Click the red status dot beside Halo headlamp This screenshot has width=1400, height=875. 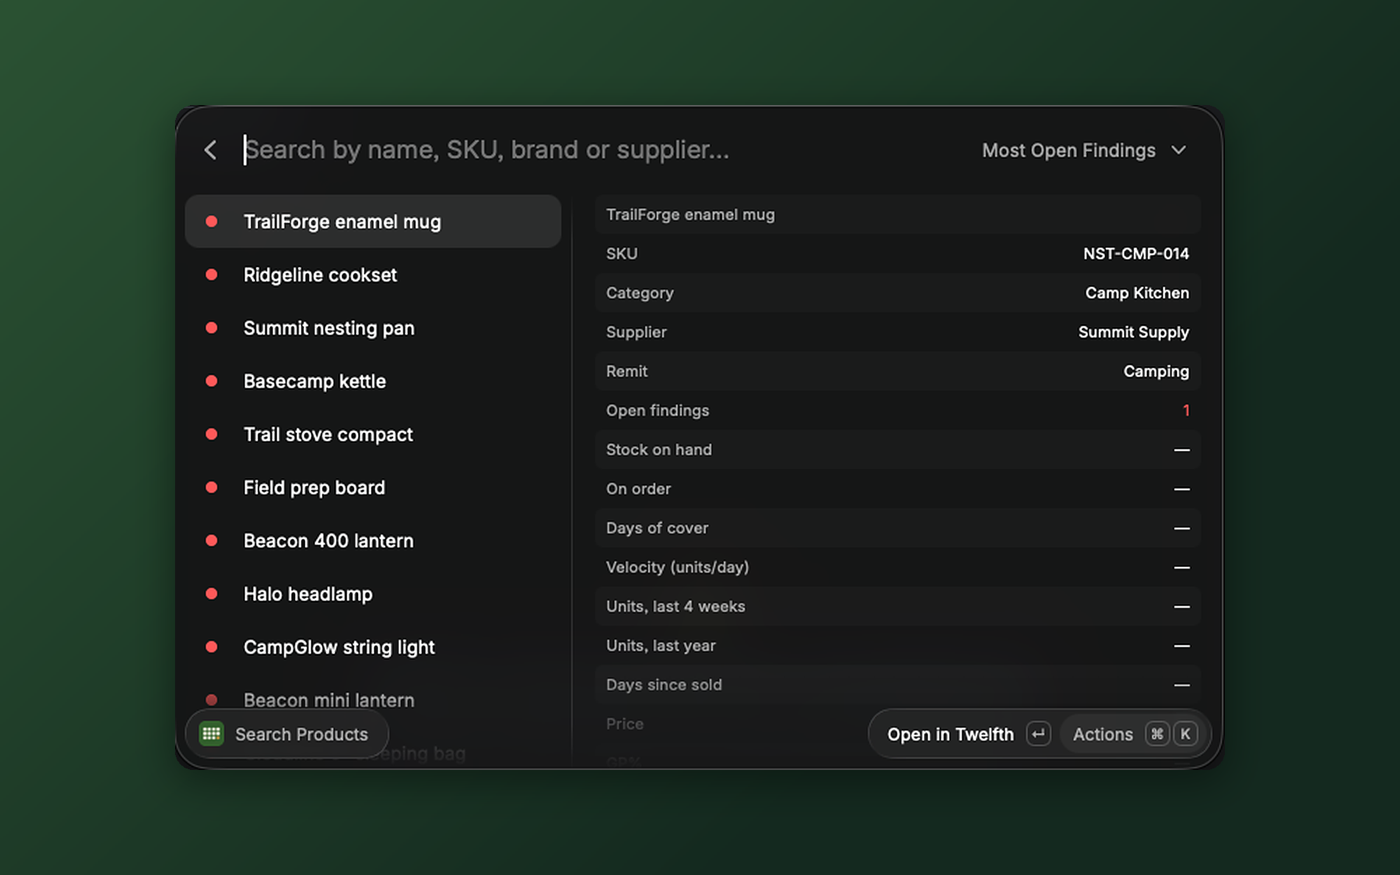(211, 593)
